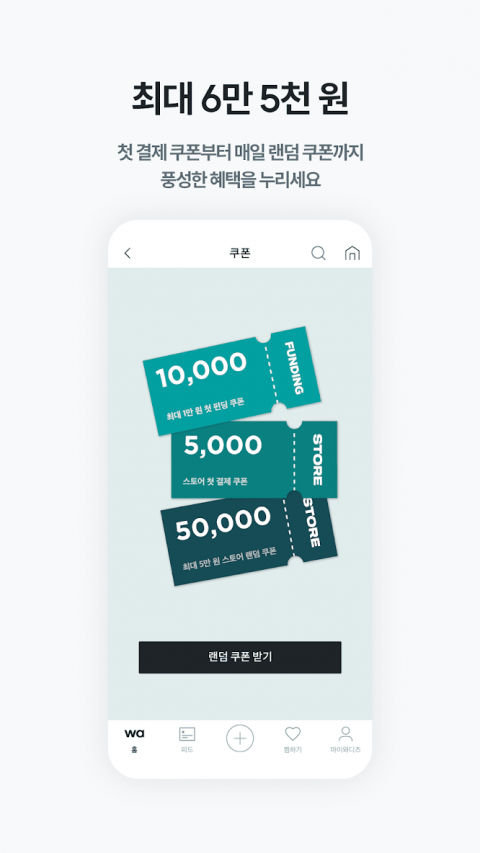480x853 pixels.
Task: Click the 최대 6만 5천 원 headline
Action: (240, 99)
